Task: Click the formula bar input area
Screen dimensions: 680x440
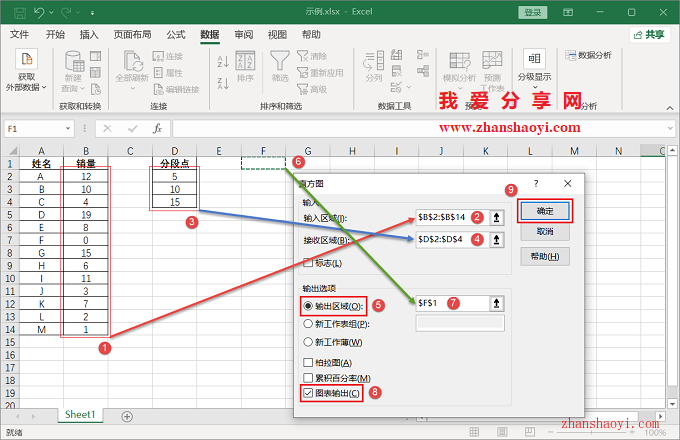Action: 418,129
